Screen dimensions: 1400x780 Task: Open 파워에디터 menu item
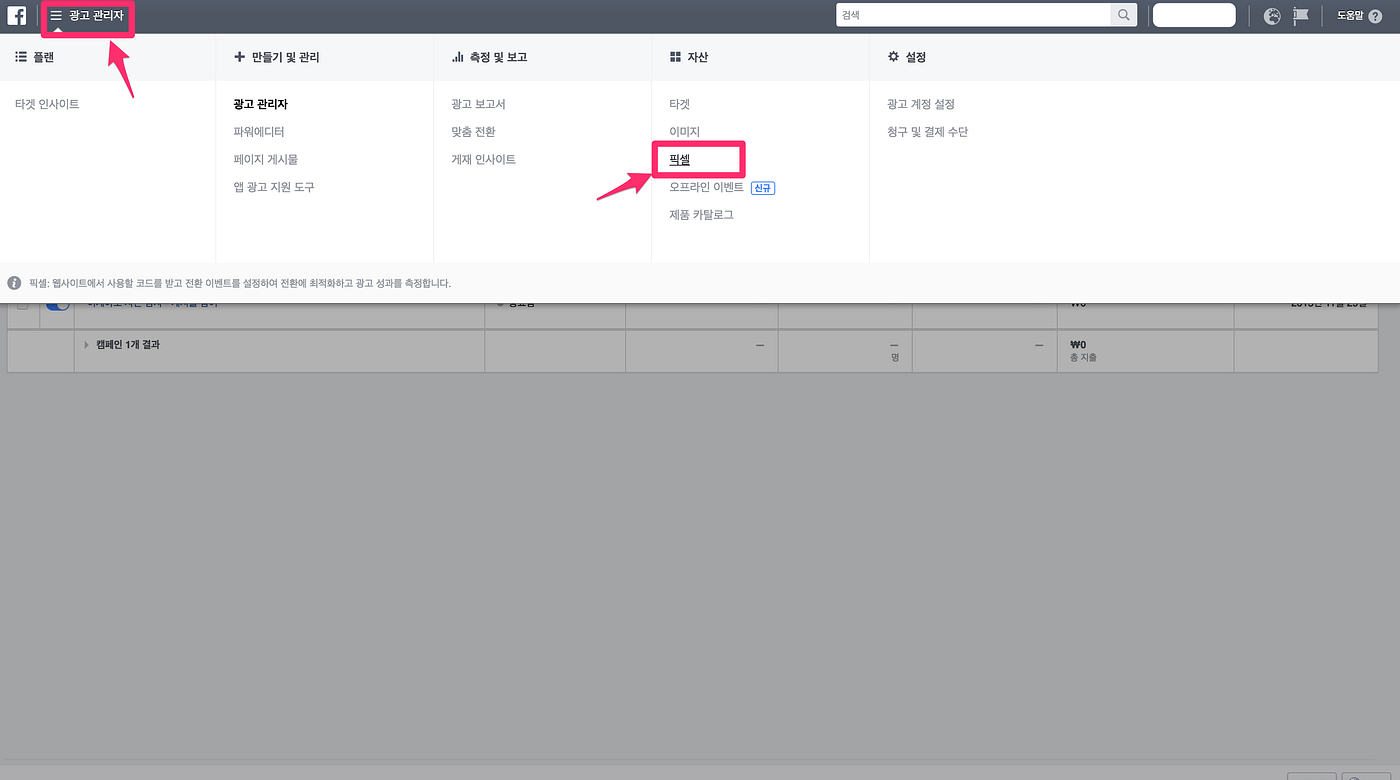[259, 132]
